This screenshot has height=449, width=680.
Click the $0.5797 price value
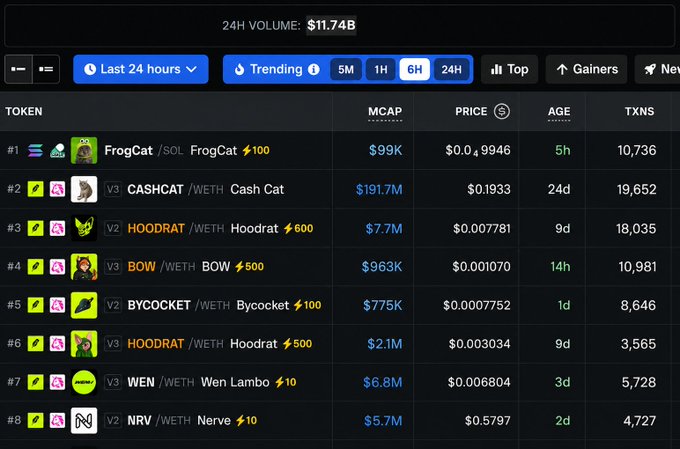[x=488, y=420]
